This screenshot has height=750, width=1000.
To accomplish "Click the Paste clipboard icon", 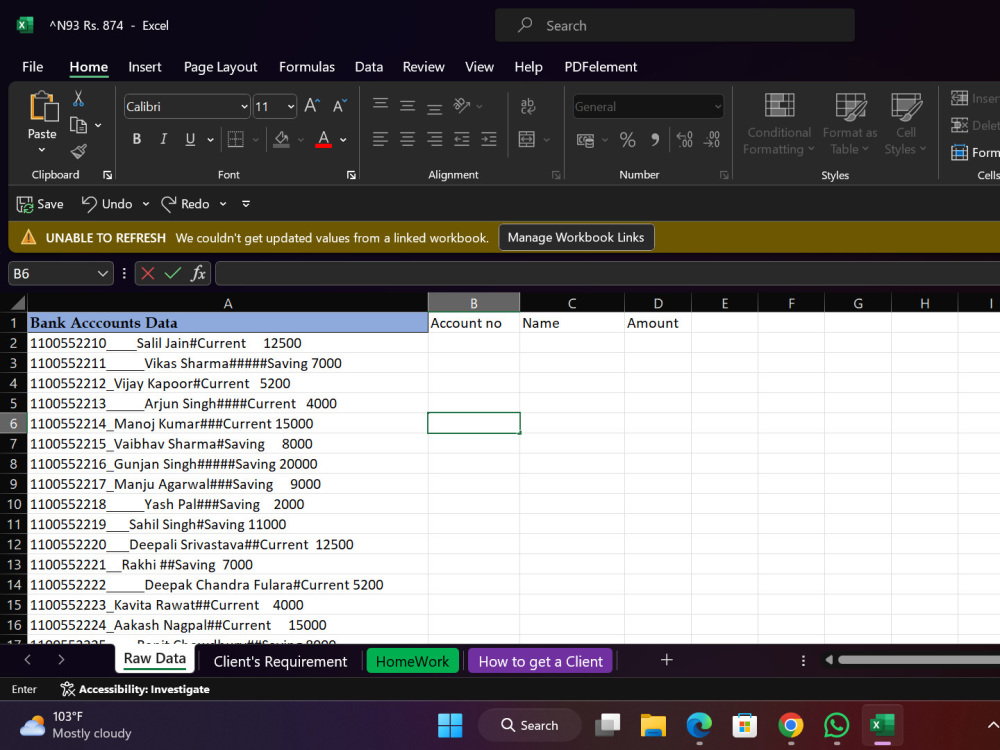I will tap(43, 106).
